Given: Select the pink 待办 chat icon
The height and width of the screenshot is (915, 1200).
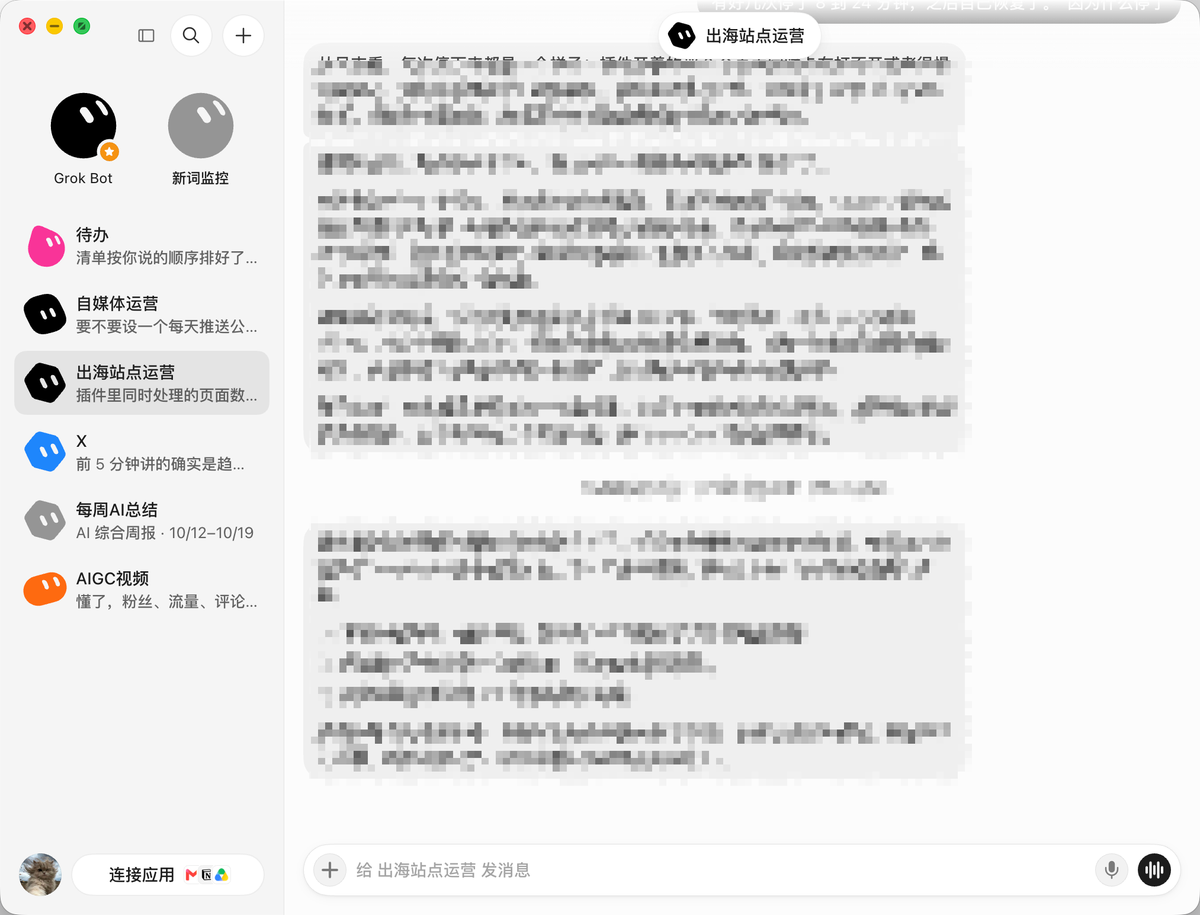Looking at the screenshot, I should pyautogui.click(x=45, y=246).
